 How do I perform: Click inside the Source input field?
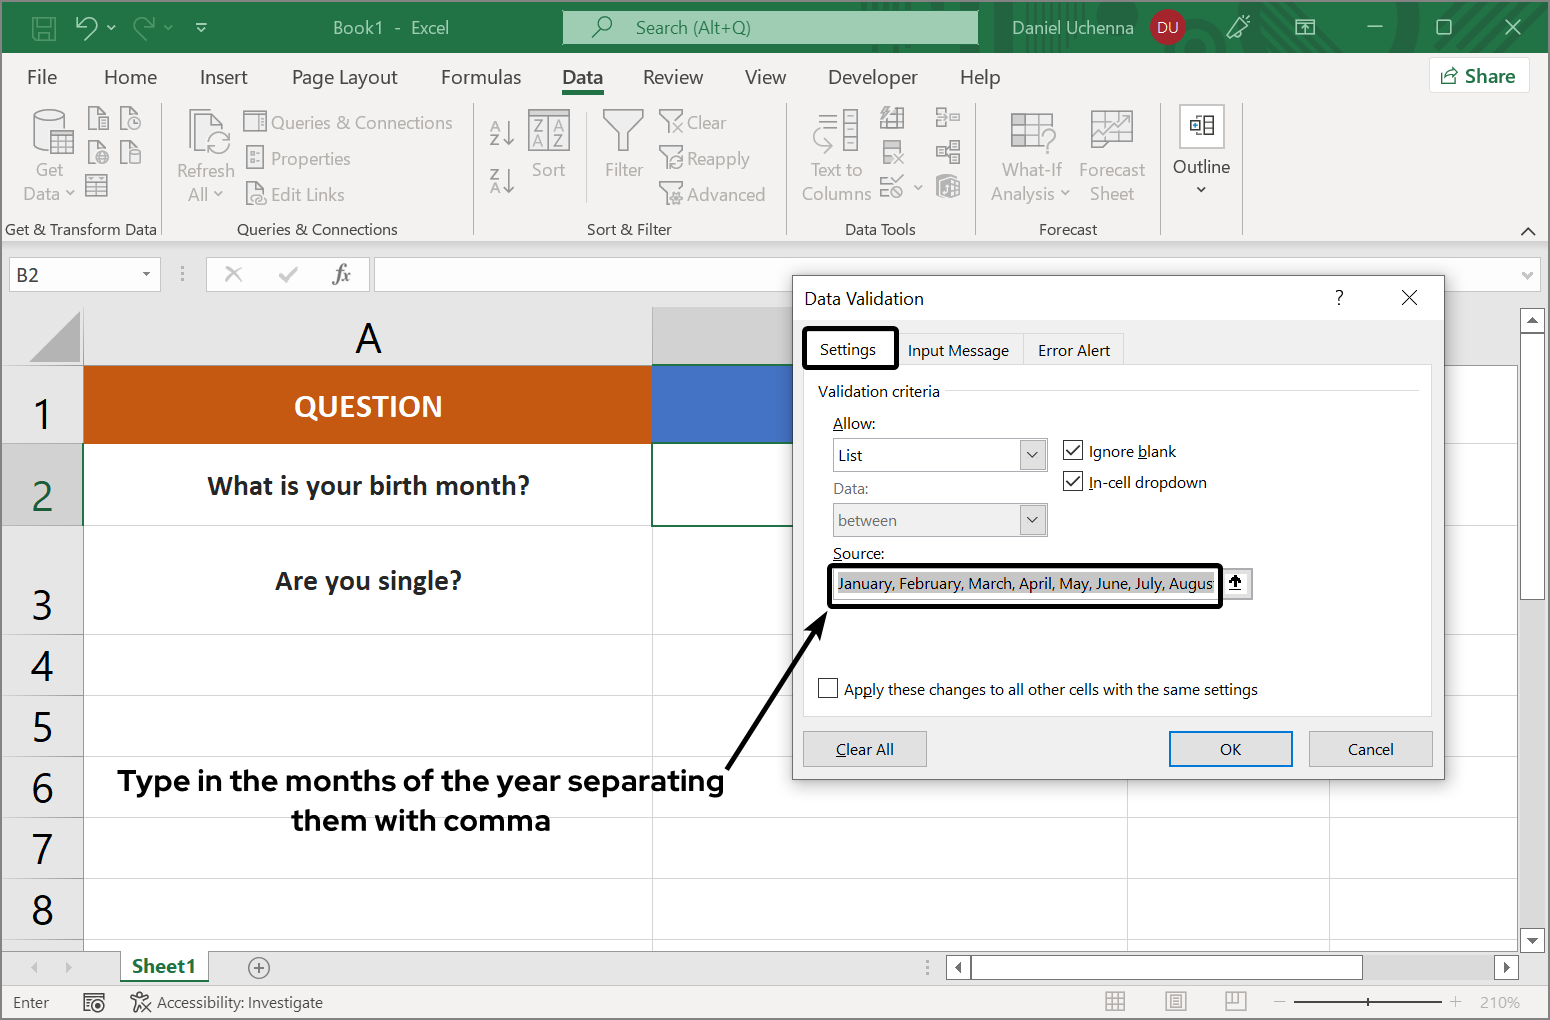point(1020,584)
